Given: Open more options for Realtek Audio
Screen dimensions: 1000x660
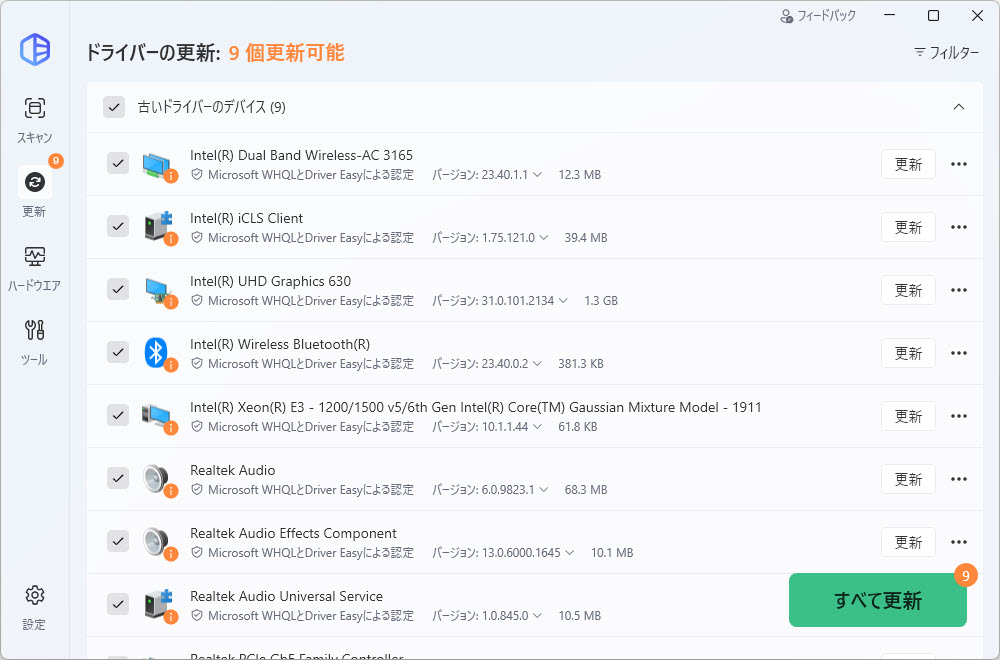Looking at the screenshot, I should coord(959,479).
